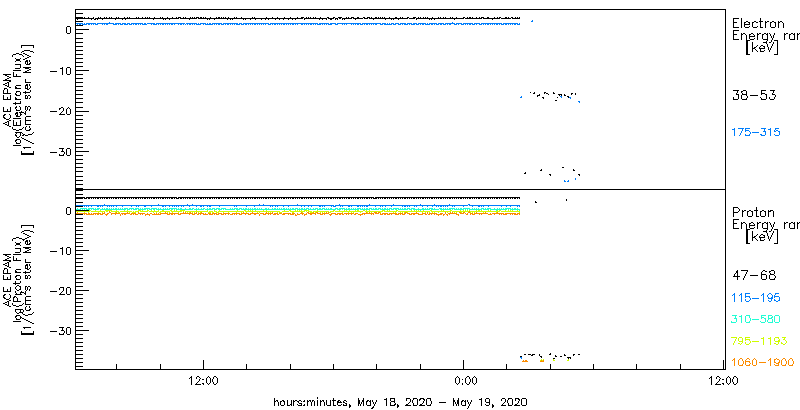
Task: Click the Proton legend heading
Action: click(753, 212)
